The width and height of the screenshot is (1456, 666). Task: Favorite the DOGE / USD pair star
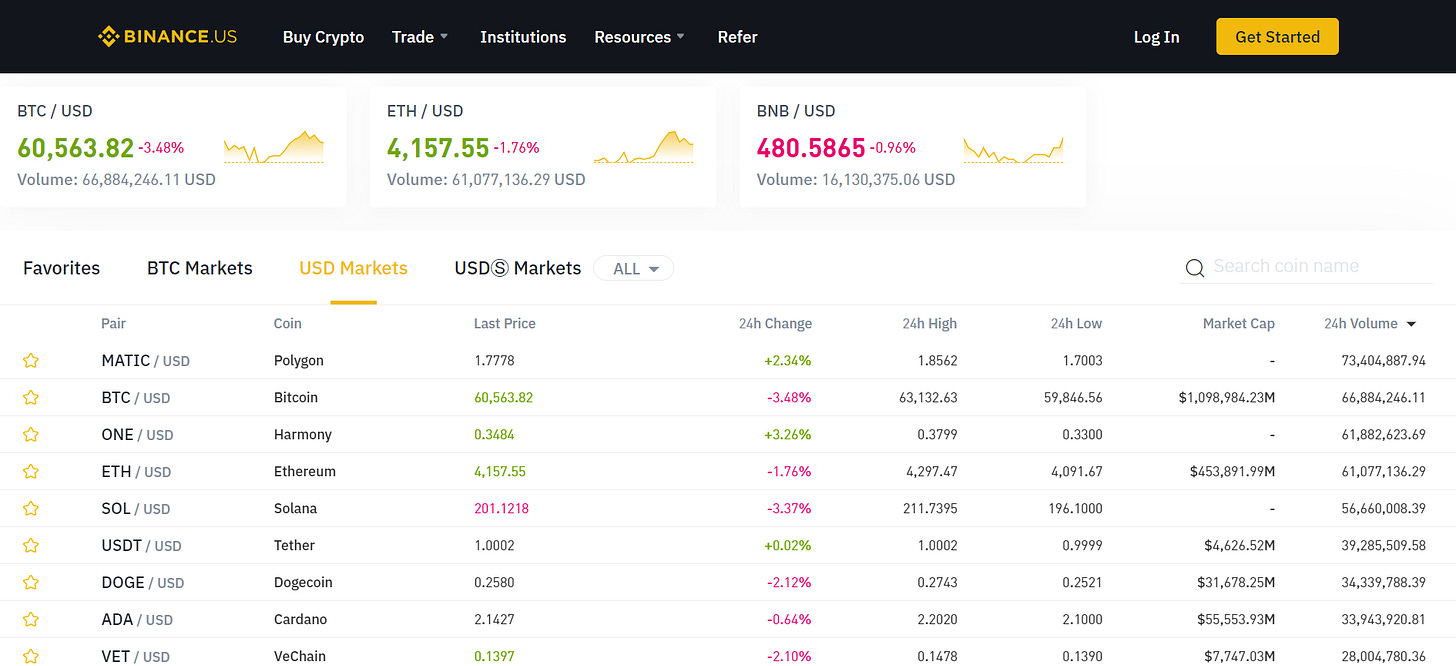31,582
